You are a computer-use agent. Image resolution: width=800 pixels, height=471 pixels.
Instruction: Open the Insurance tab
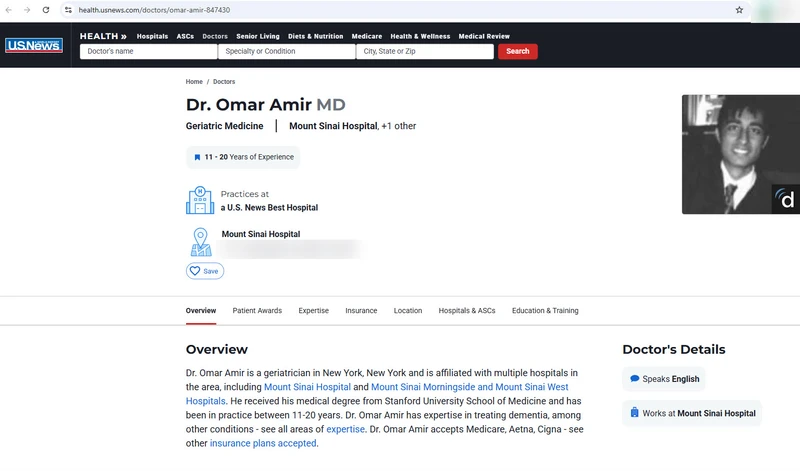[361, 311]
